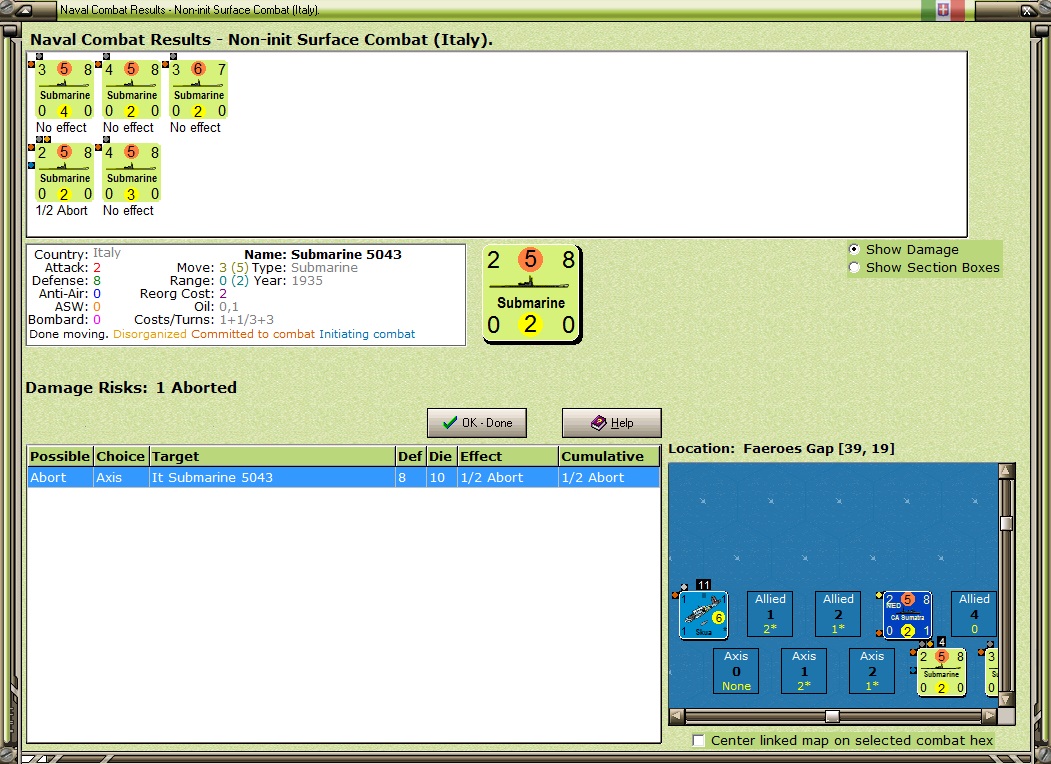Select the submarine counter with factors 3-6-7

198,90
